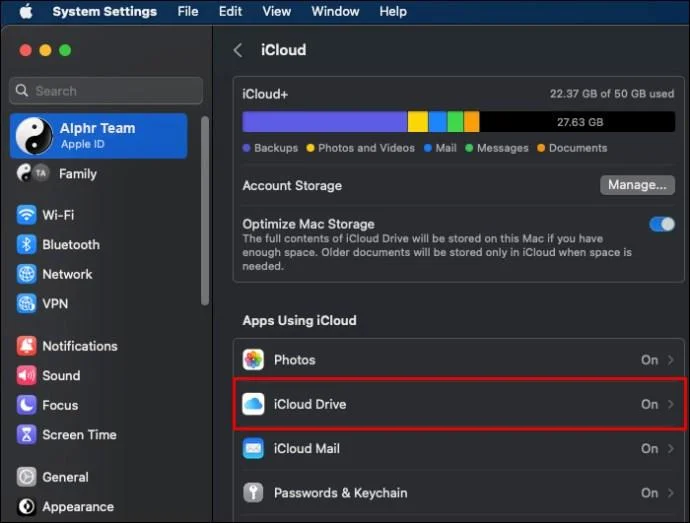This screenshot has height=523, width=690.
Task: Click Passwords & Keychain row label
Action: 341,493
